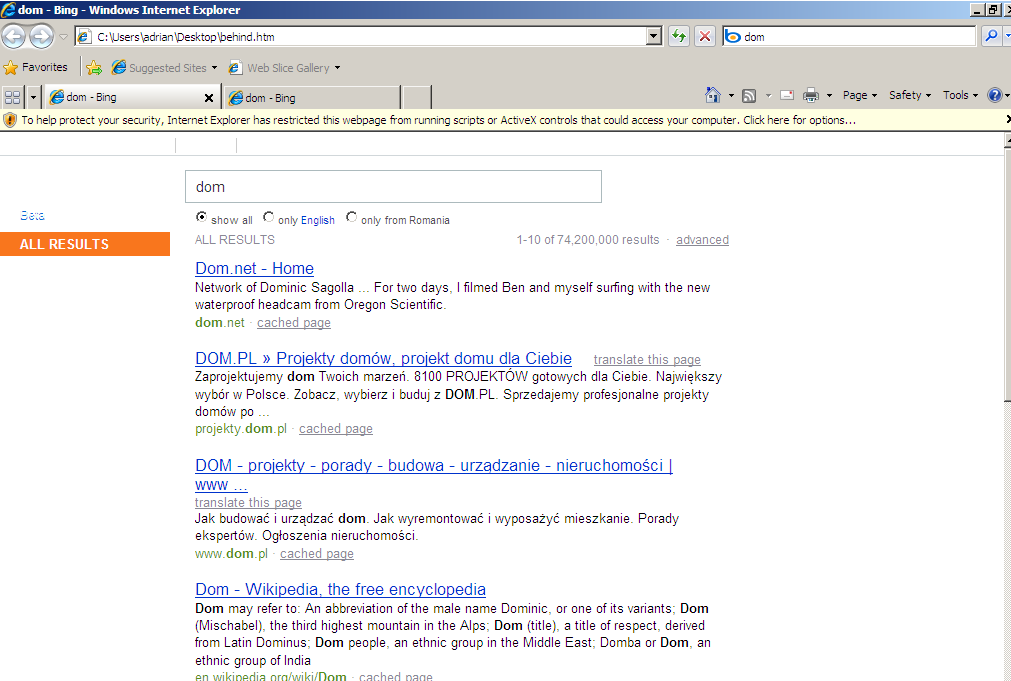Screen dimensions: 1011x681
Task: Refresh the page with the green arrows icon
Action: coord(679,37)
